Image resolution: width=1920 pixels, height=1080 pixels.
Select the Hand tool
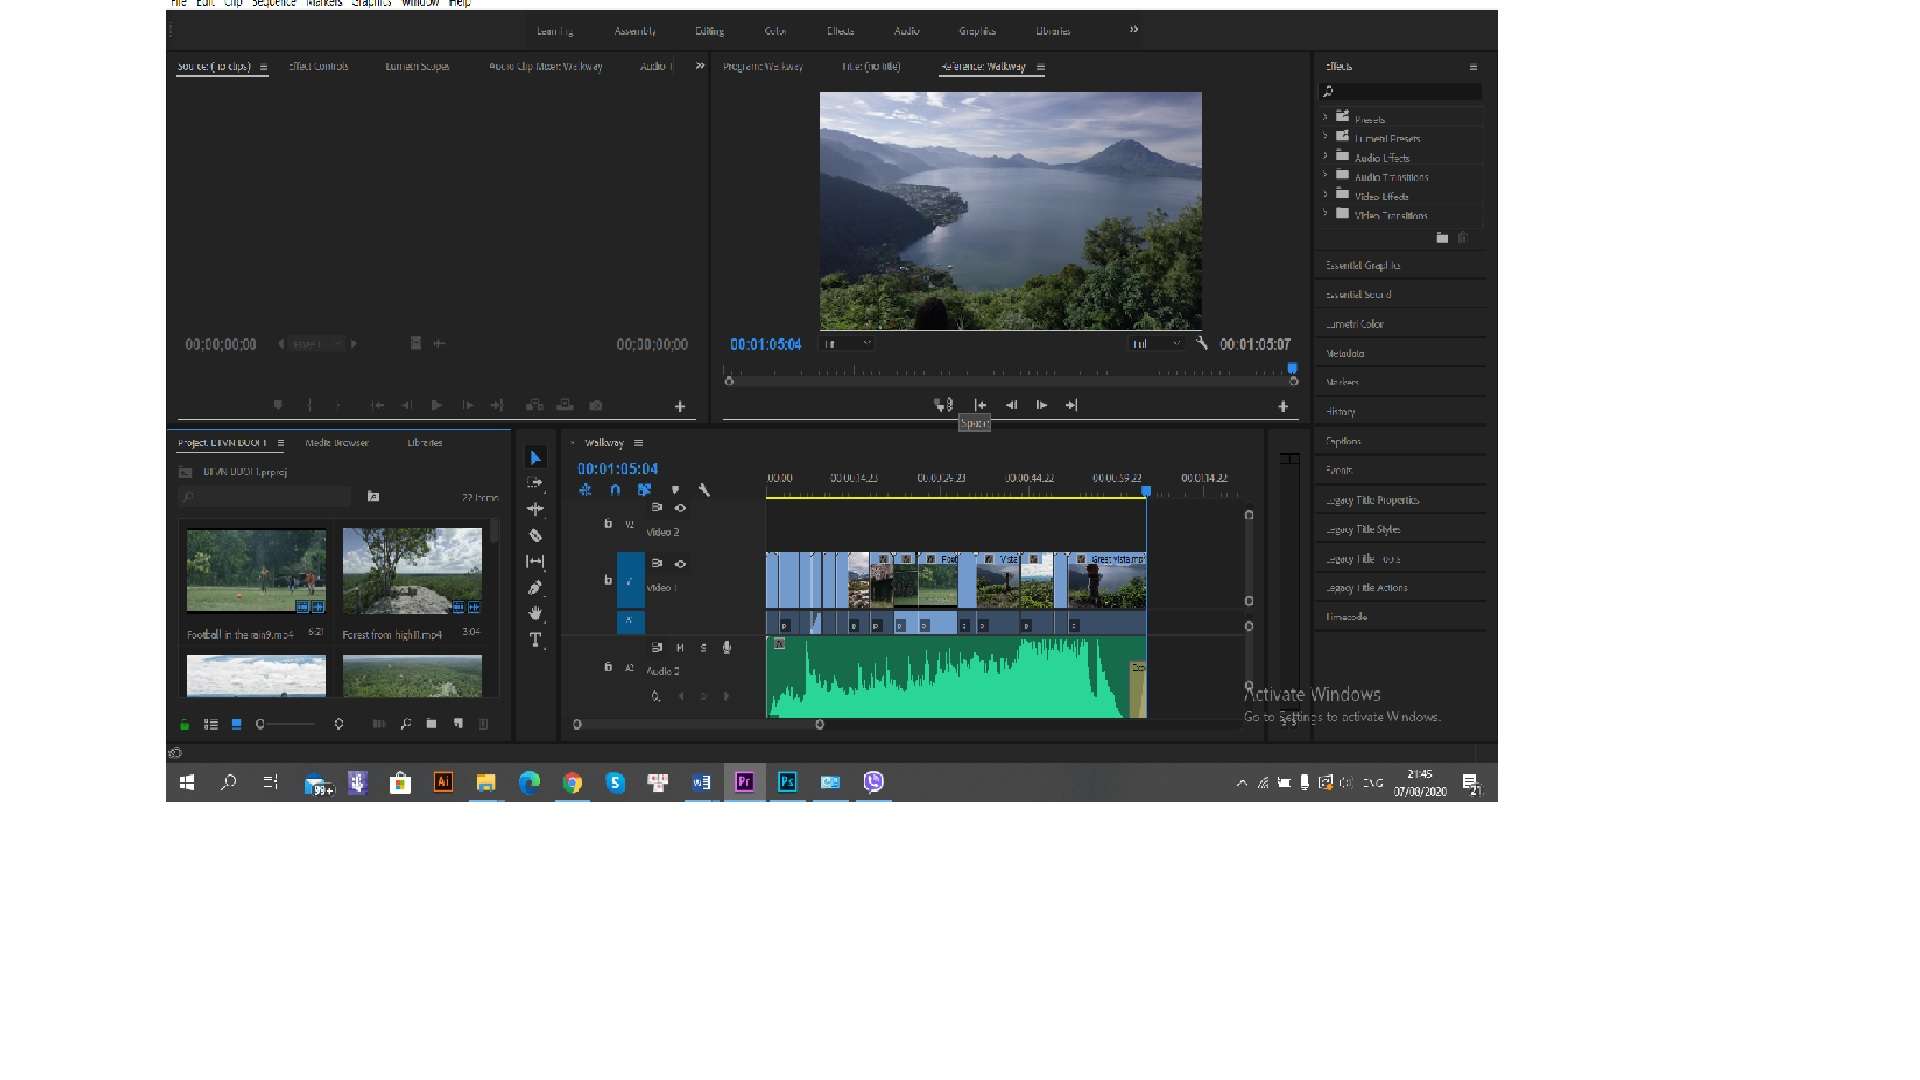(535, 613)
